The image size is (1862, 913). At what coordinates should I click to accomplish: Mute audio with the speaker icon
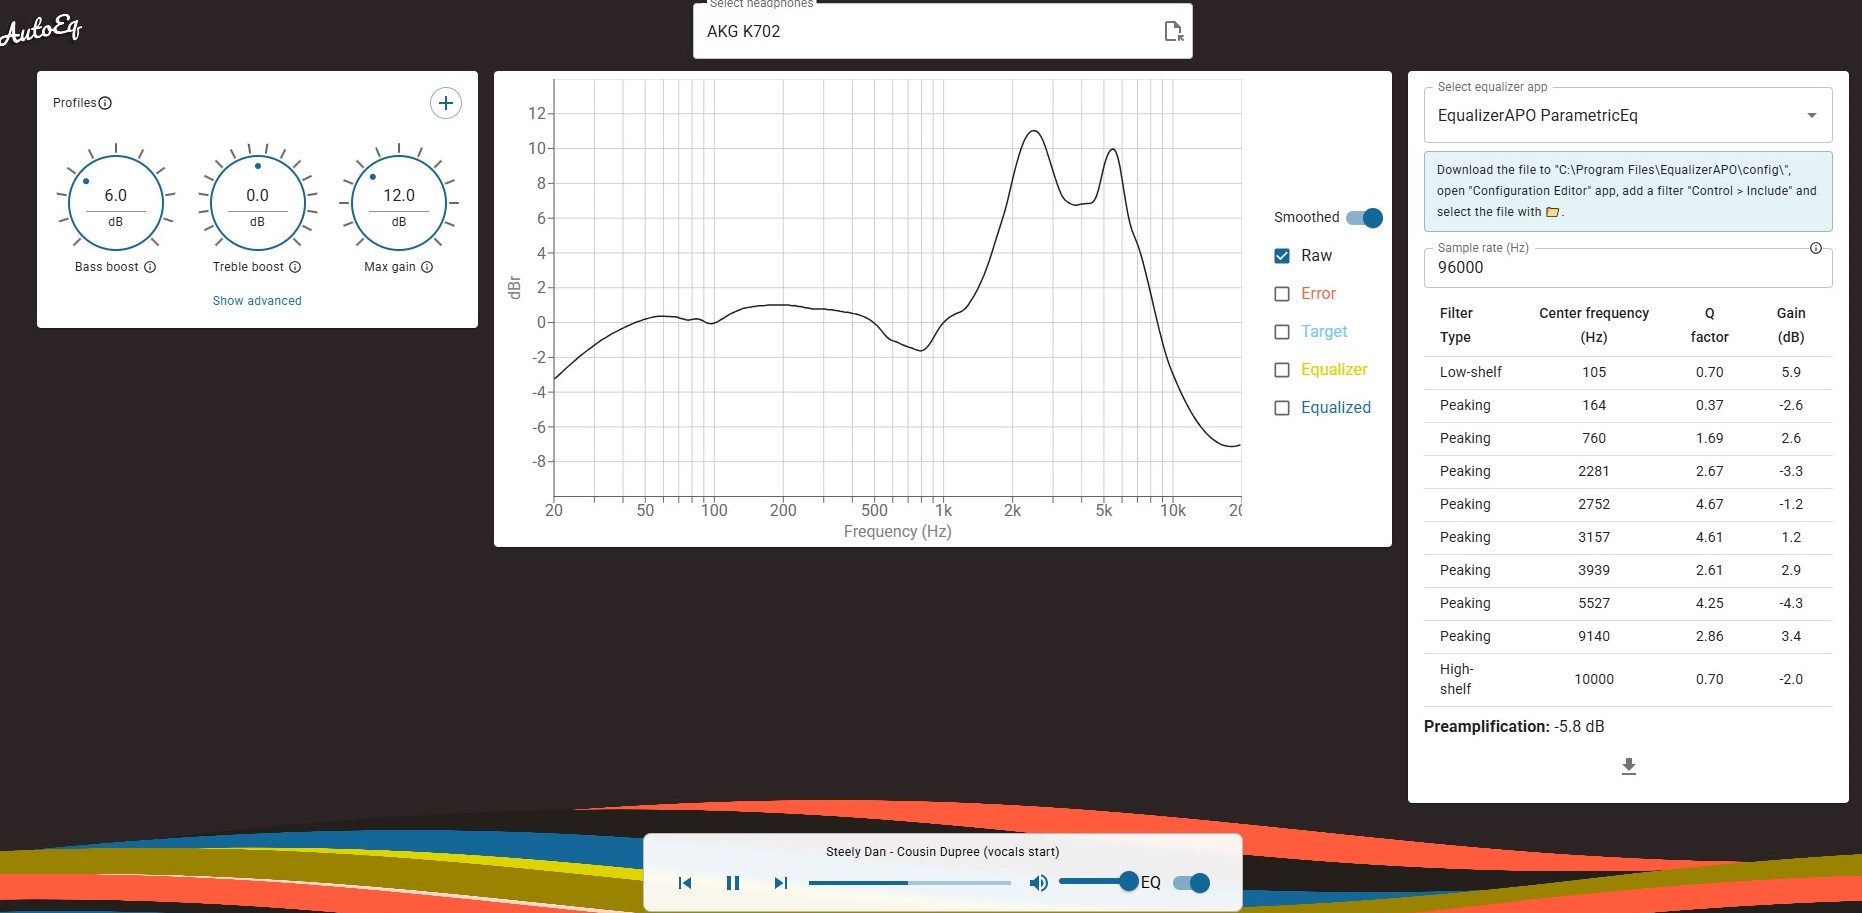pos(1039,883)
